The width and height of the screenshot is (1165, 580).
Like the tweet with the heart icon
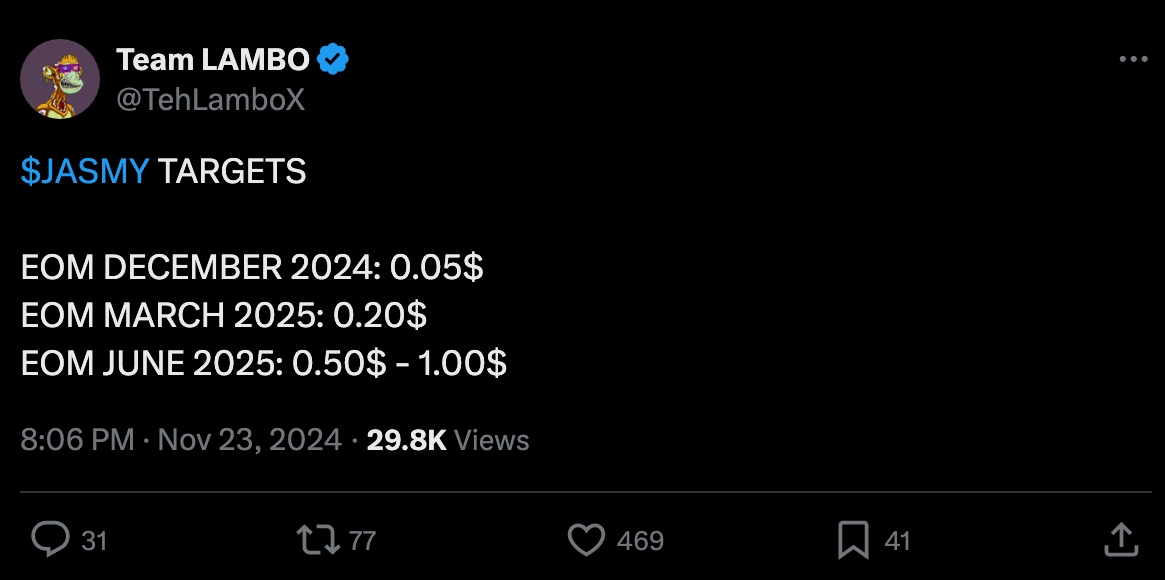(586, 540)
